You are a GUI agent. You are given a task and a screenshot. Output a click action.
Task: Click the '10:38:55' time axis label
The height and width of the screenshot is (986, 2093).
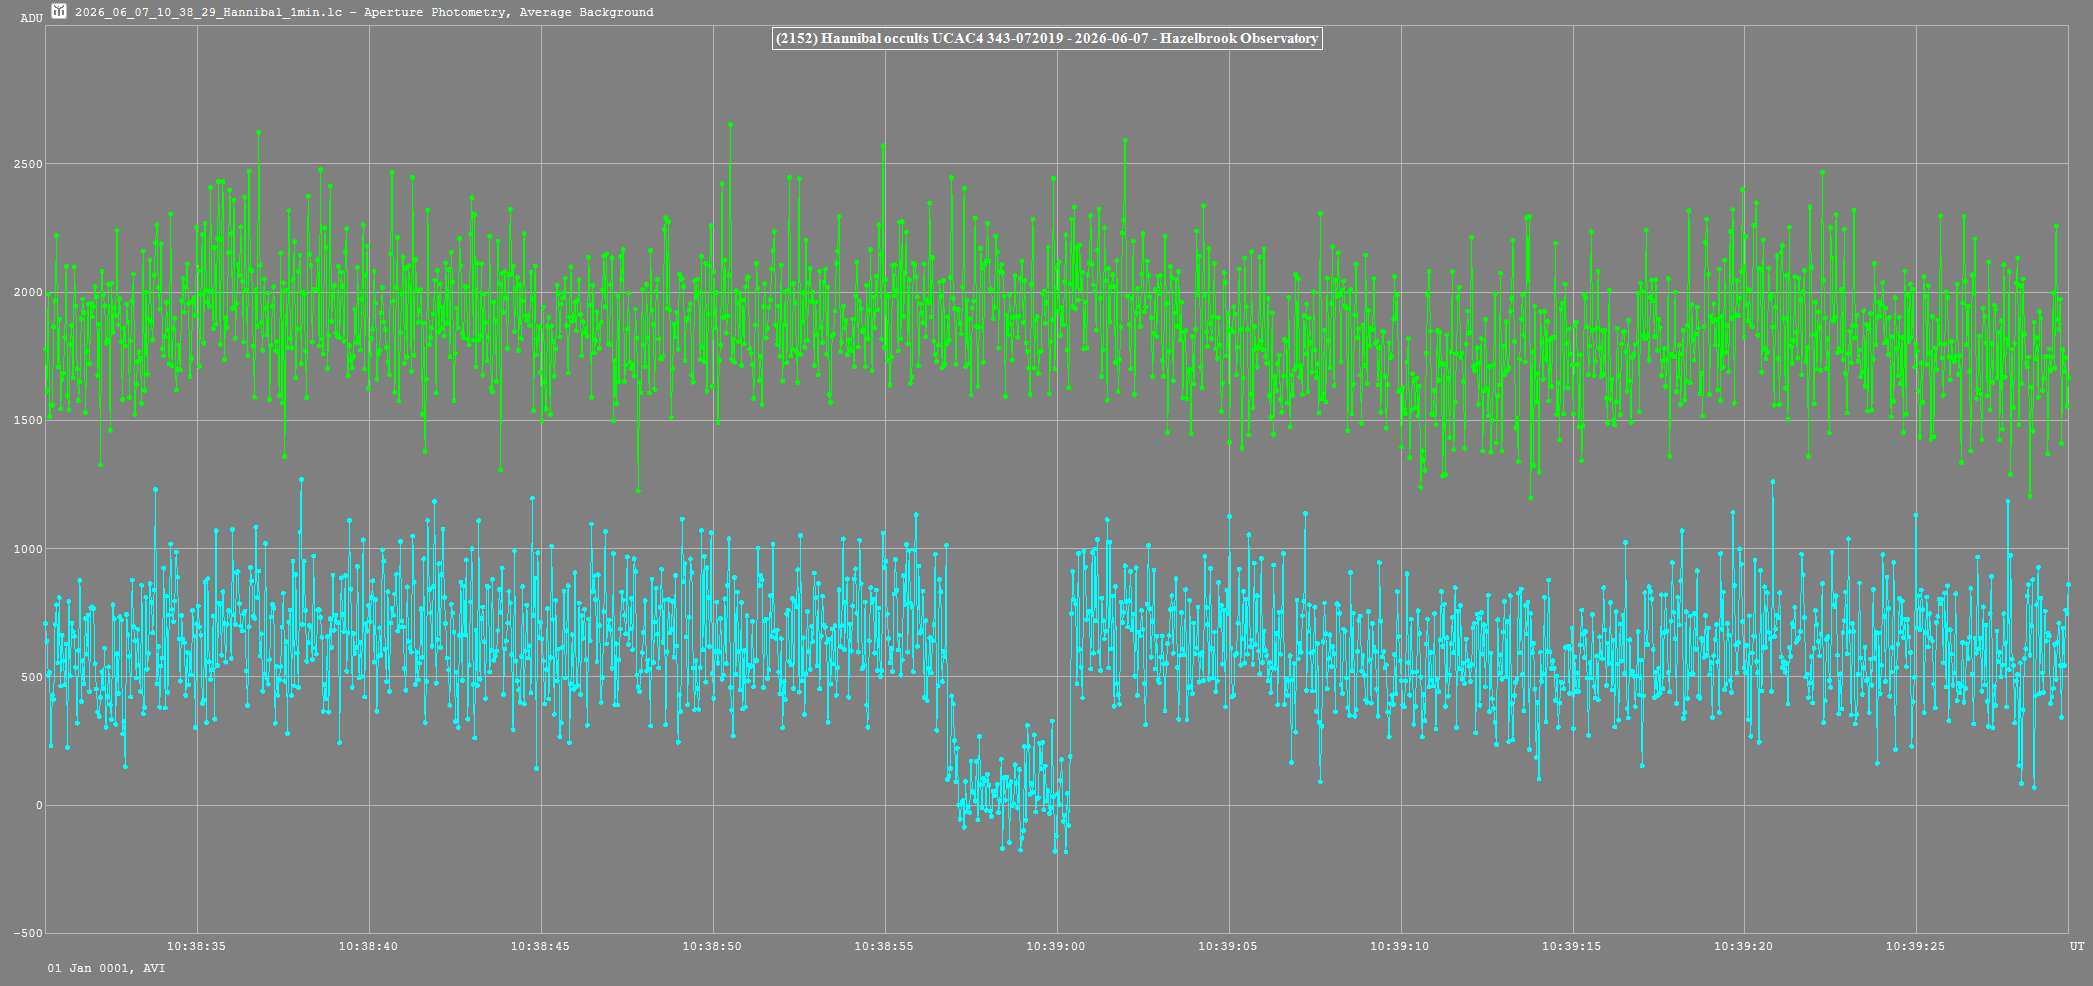(x=884, y=946)
